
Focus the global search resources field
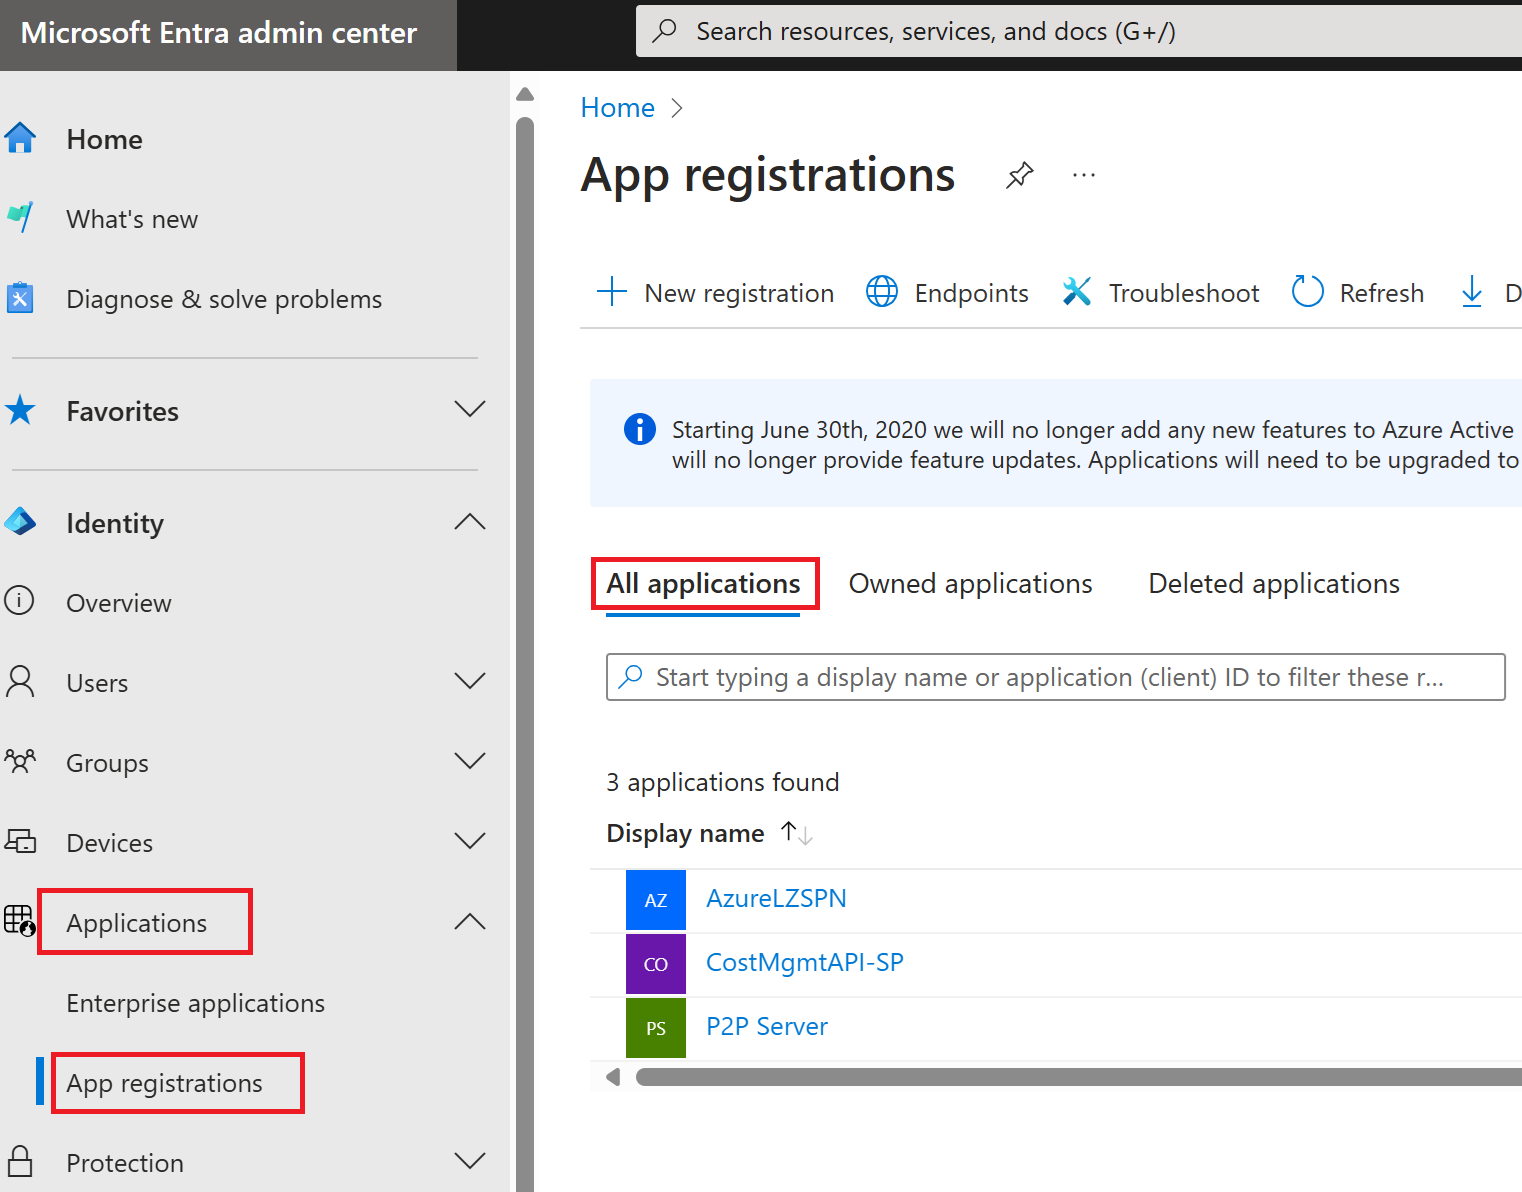[x=1079, y=31]
